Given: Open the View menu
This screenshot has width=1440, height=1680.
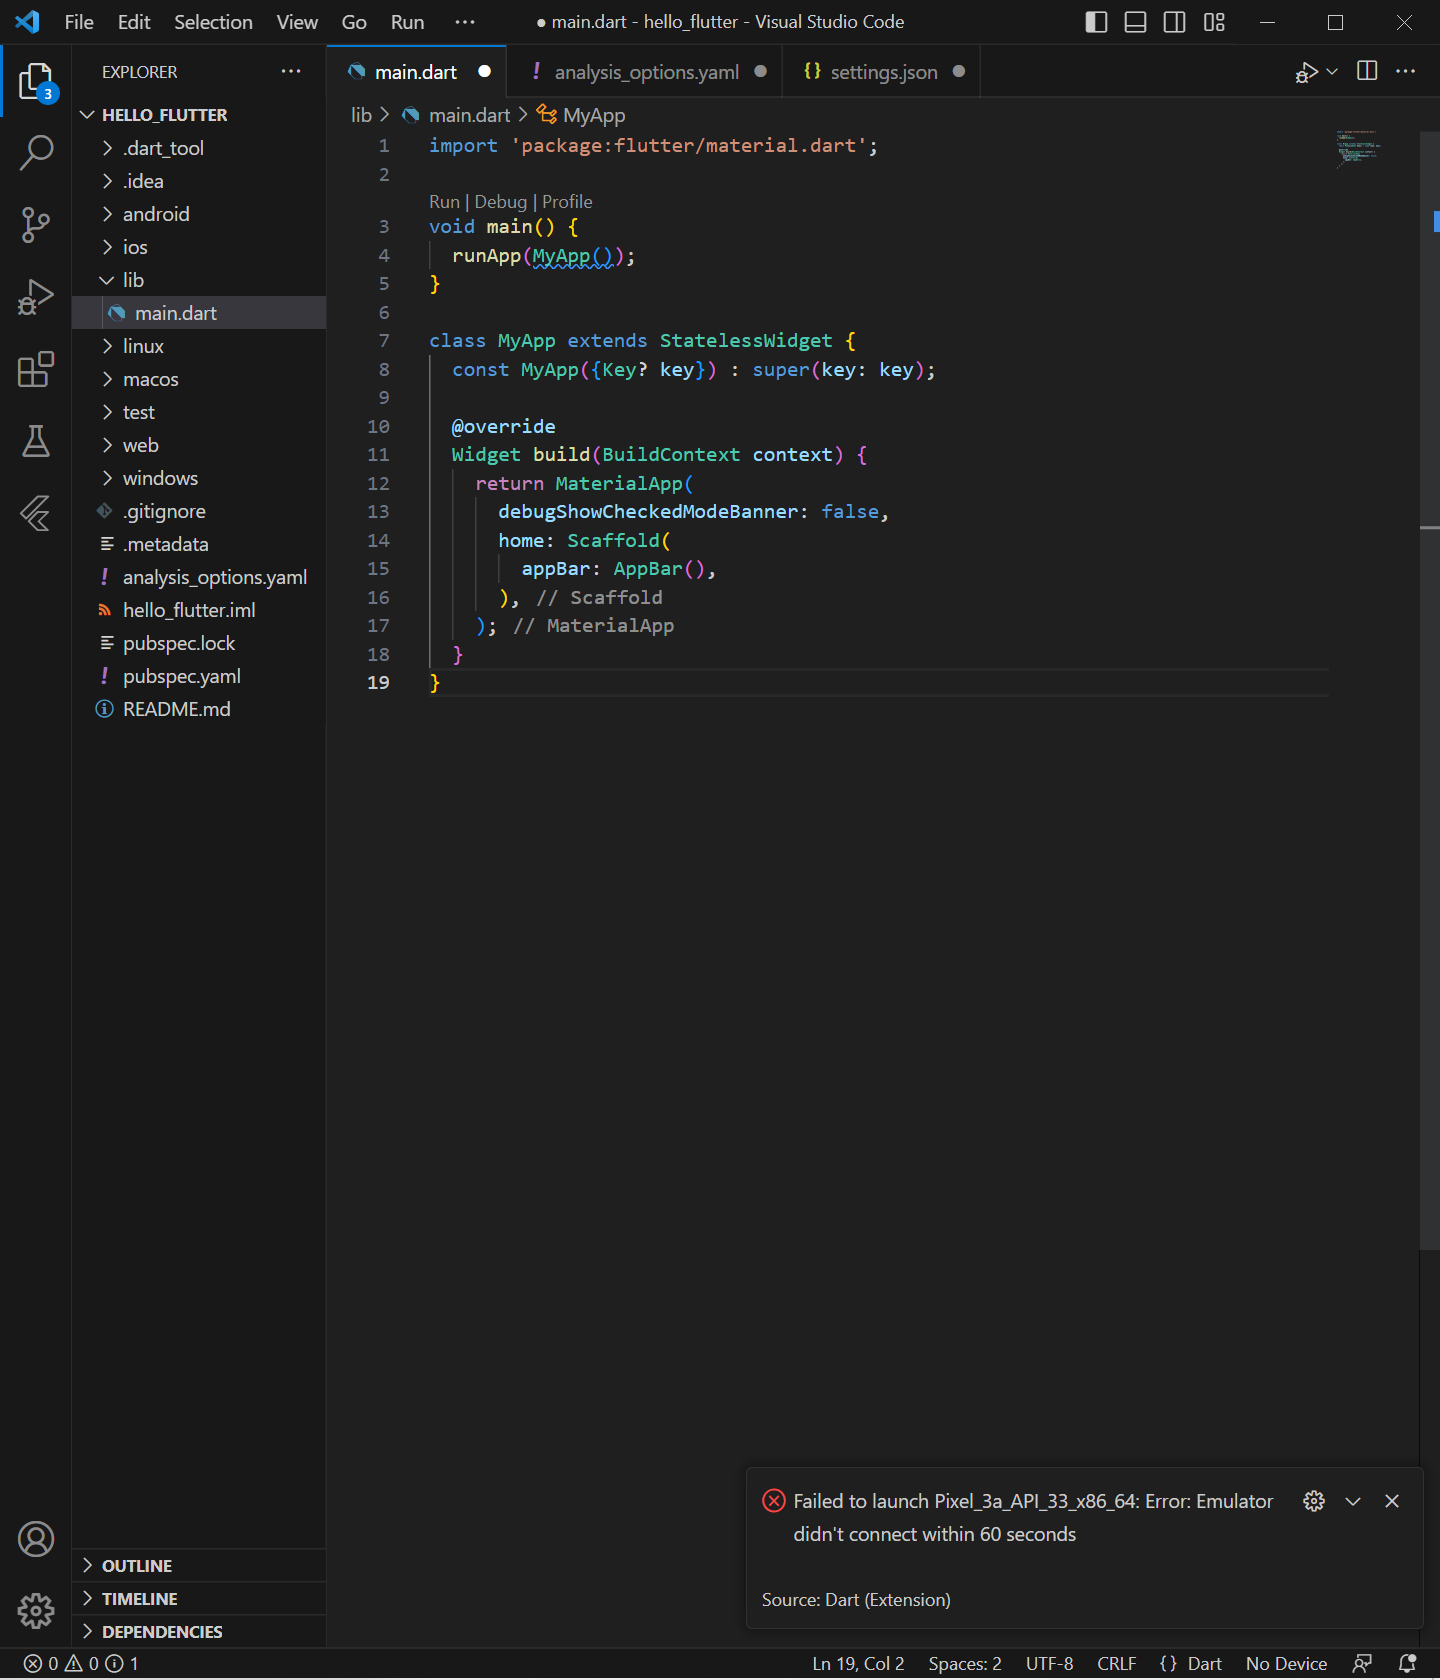Looking at the screenshot, I should coord(297,22).
